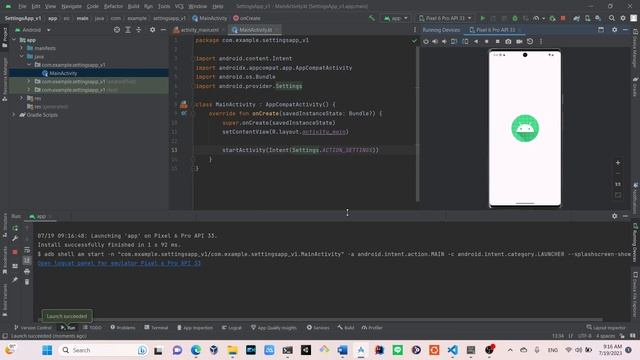Open the File menu
This screenshot has width=640, height=360.
point(22,6)
